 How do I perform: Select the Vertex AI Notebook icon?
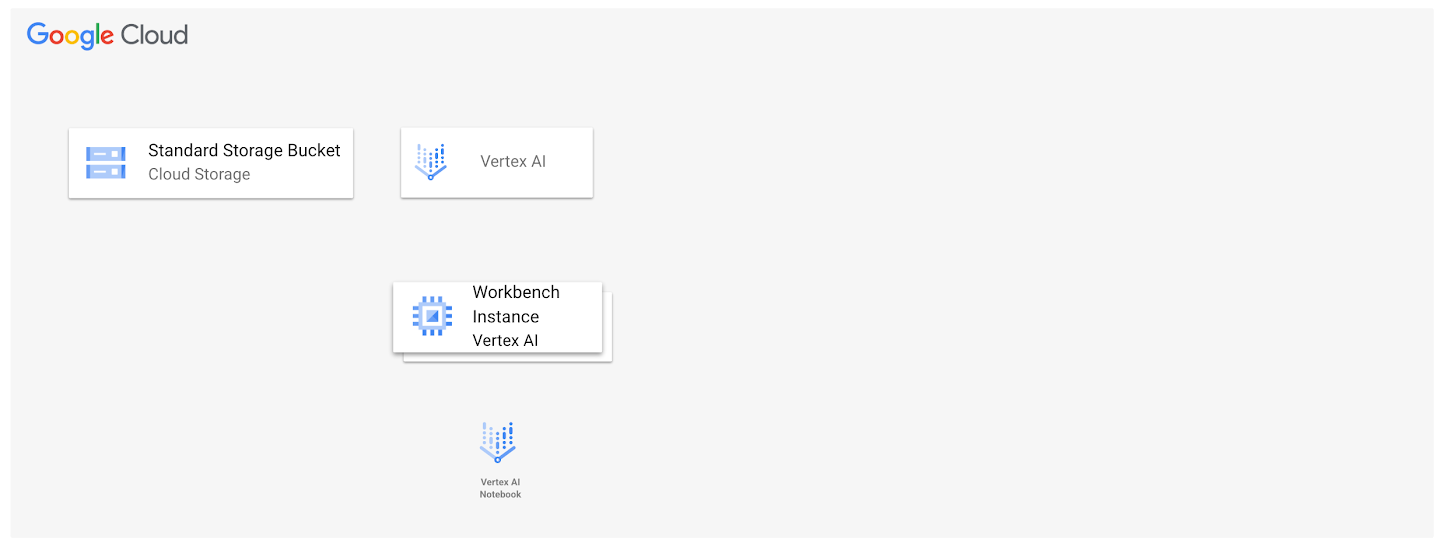pyautogui.click(x=498, y=443)
